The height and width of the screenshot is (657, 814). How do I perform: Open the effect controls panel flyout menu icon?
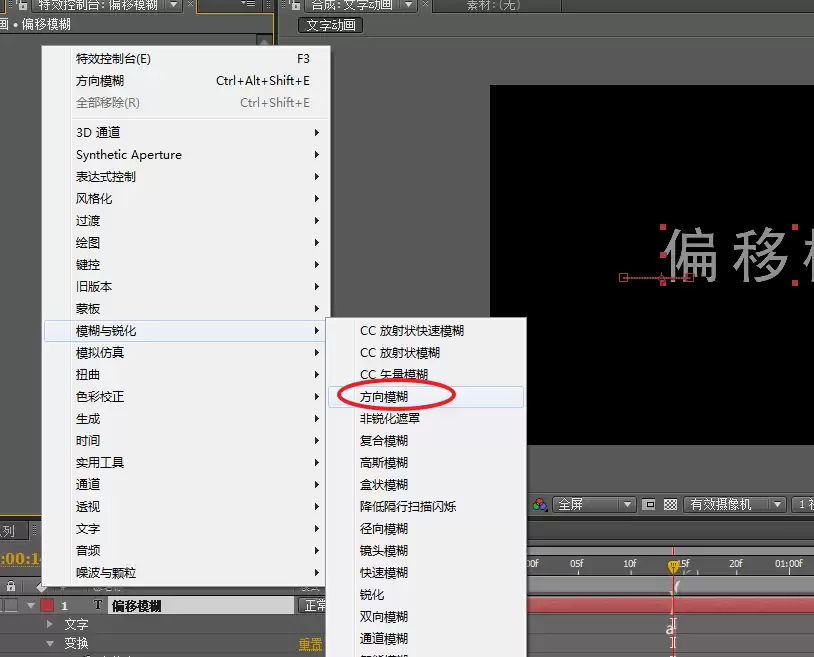pyautogui.click(x=249, y=4)
